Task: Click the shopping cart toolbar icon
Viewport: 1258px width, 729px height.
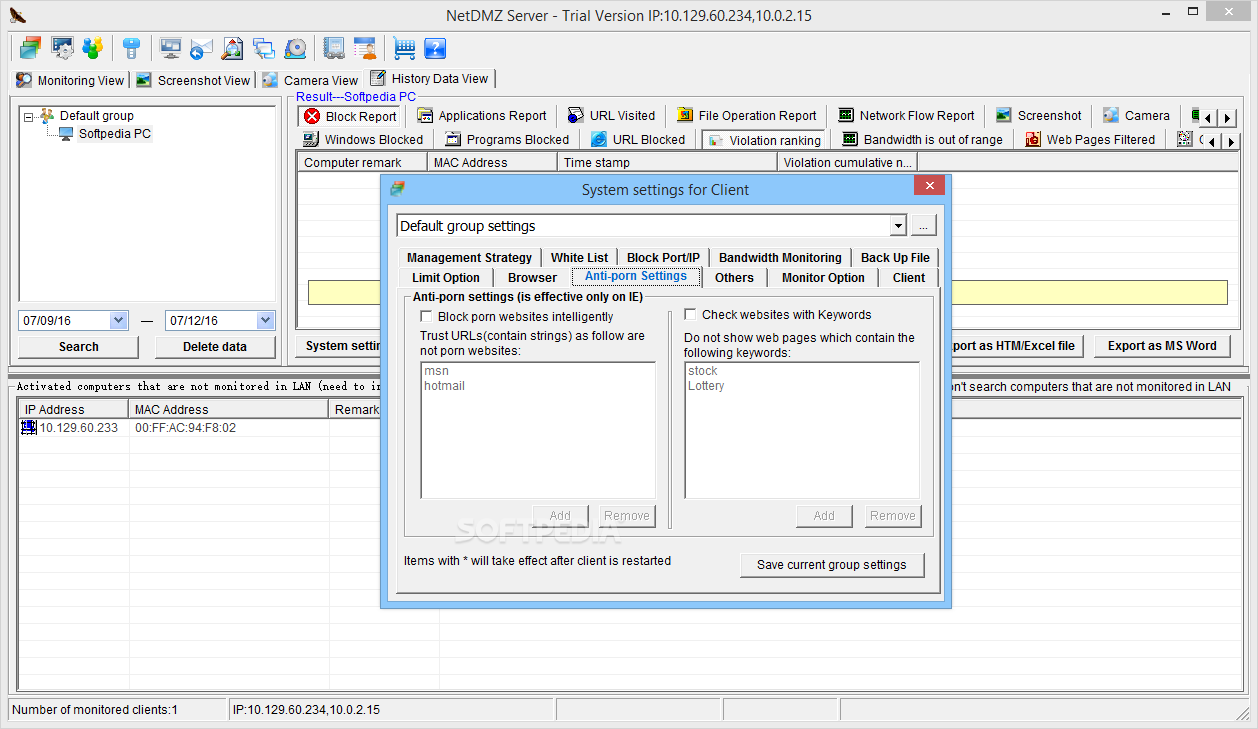Action: [x=404, y=47]
